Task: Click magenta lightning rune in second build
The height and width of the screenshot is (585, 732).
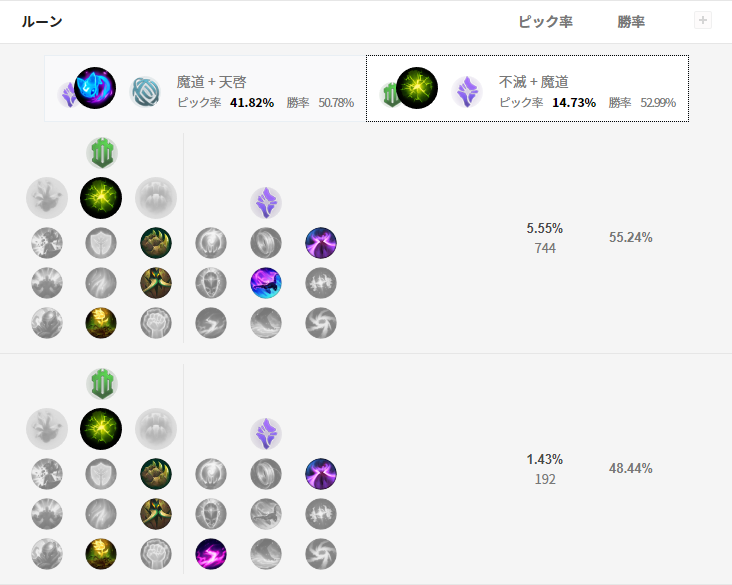Action: (211, 554)
